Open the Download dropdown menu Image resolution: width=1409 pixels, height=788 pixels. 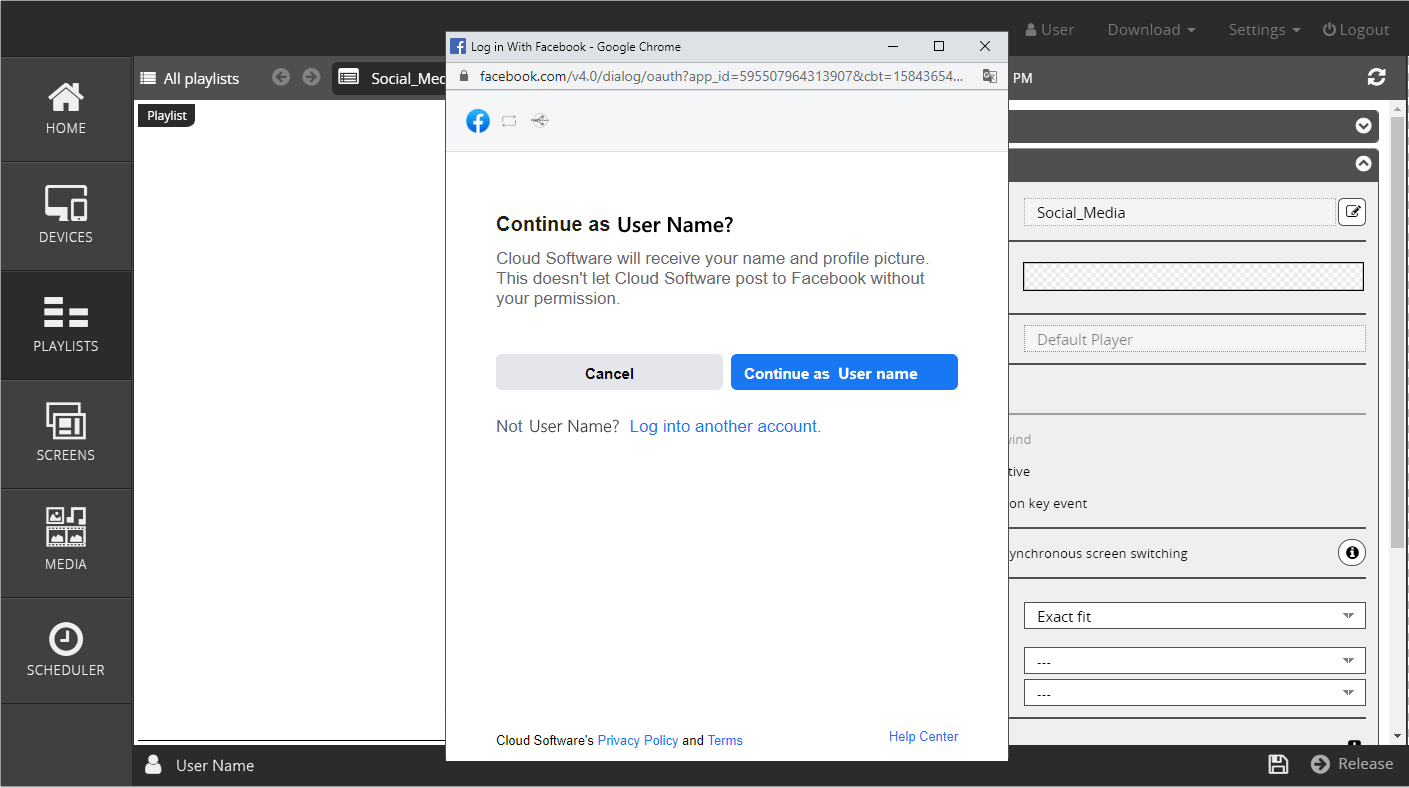1151,30
